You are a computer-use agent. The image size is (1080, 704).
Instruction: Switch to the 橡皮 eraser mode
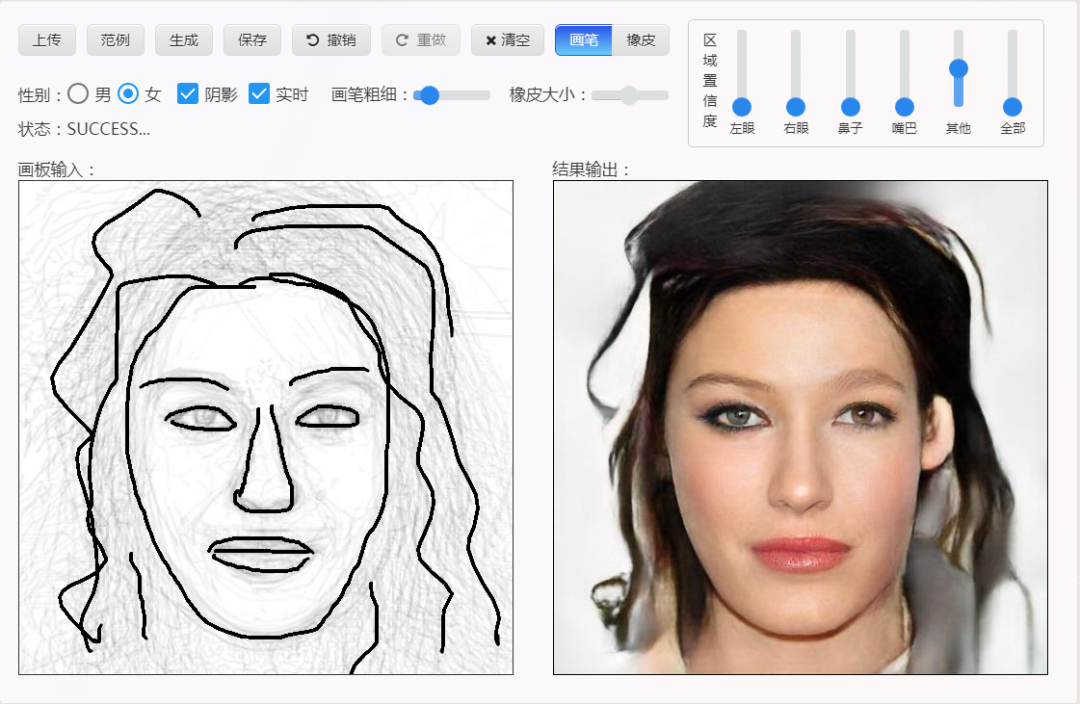641,40
